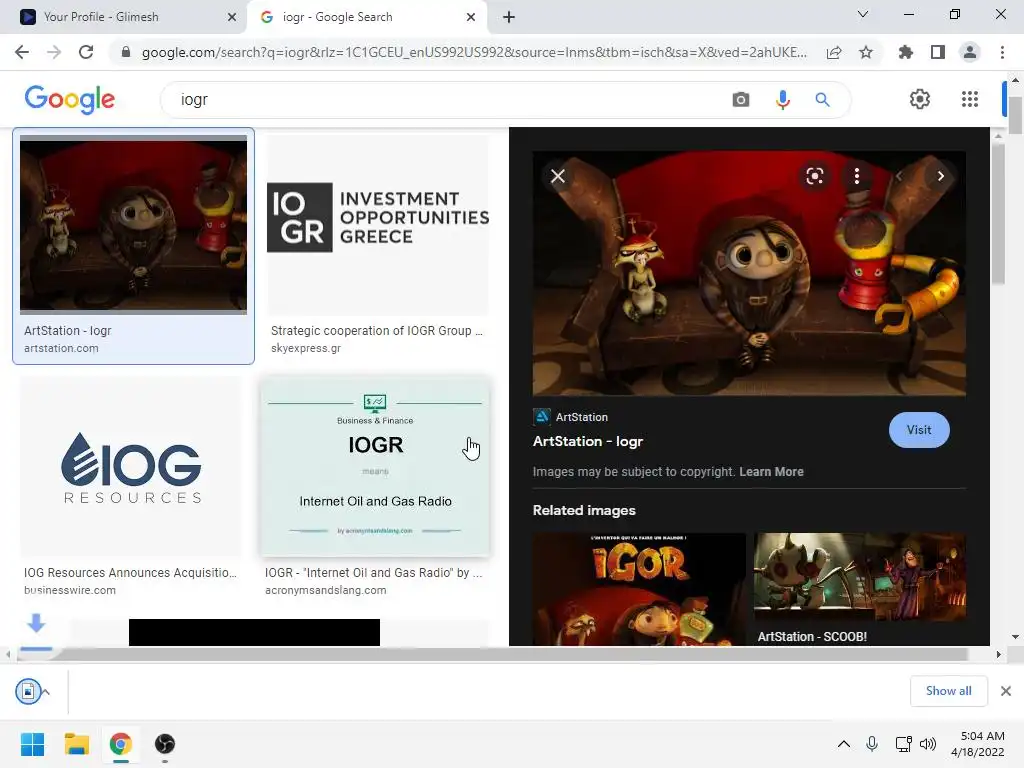Viewport: 1024px width, 768px height.
Task: Select ArtStation Iogr result thumbnail
Action: pos(133,225)
